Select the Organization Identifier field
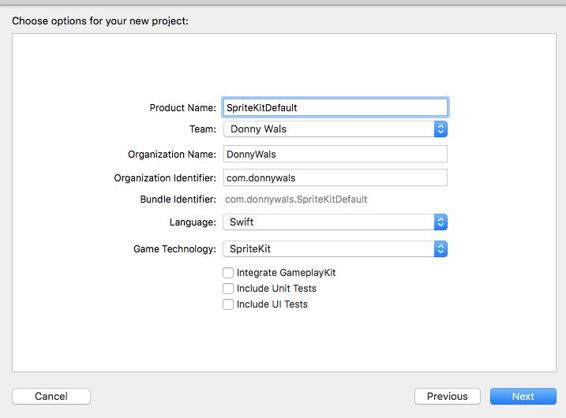This screenshot has width=566, height=418. coord(335,178)
